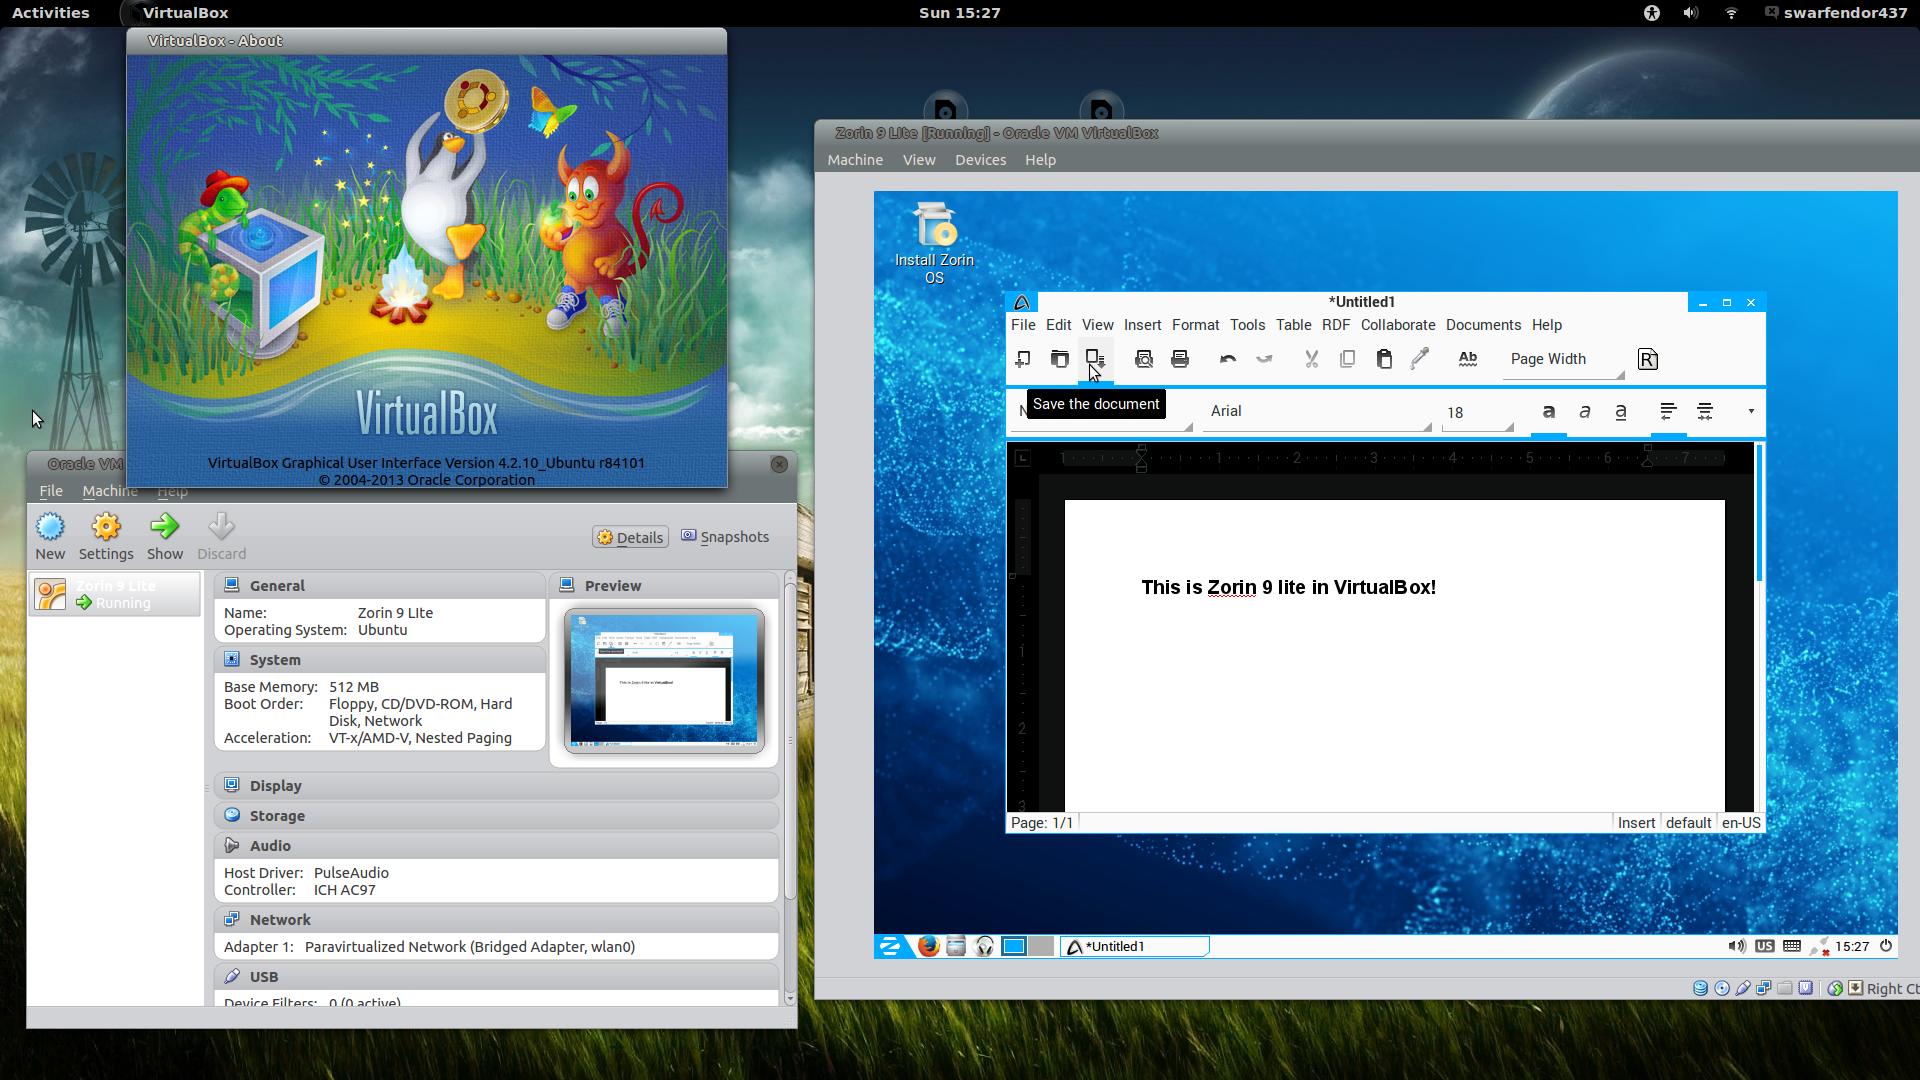Image resolution: width=1920 pixels, height=1080 pixels.
Task: Toggle bold formatting in AbiWord
Action: 1549,412
